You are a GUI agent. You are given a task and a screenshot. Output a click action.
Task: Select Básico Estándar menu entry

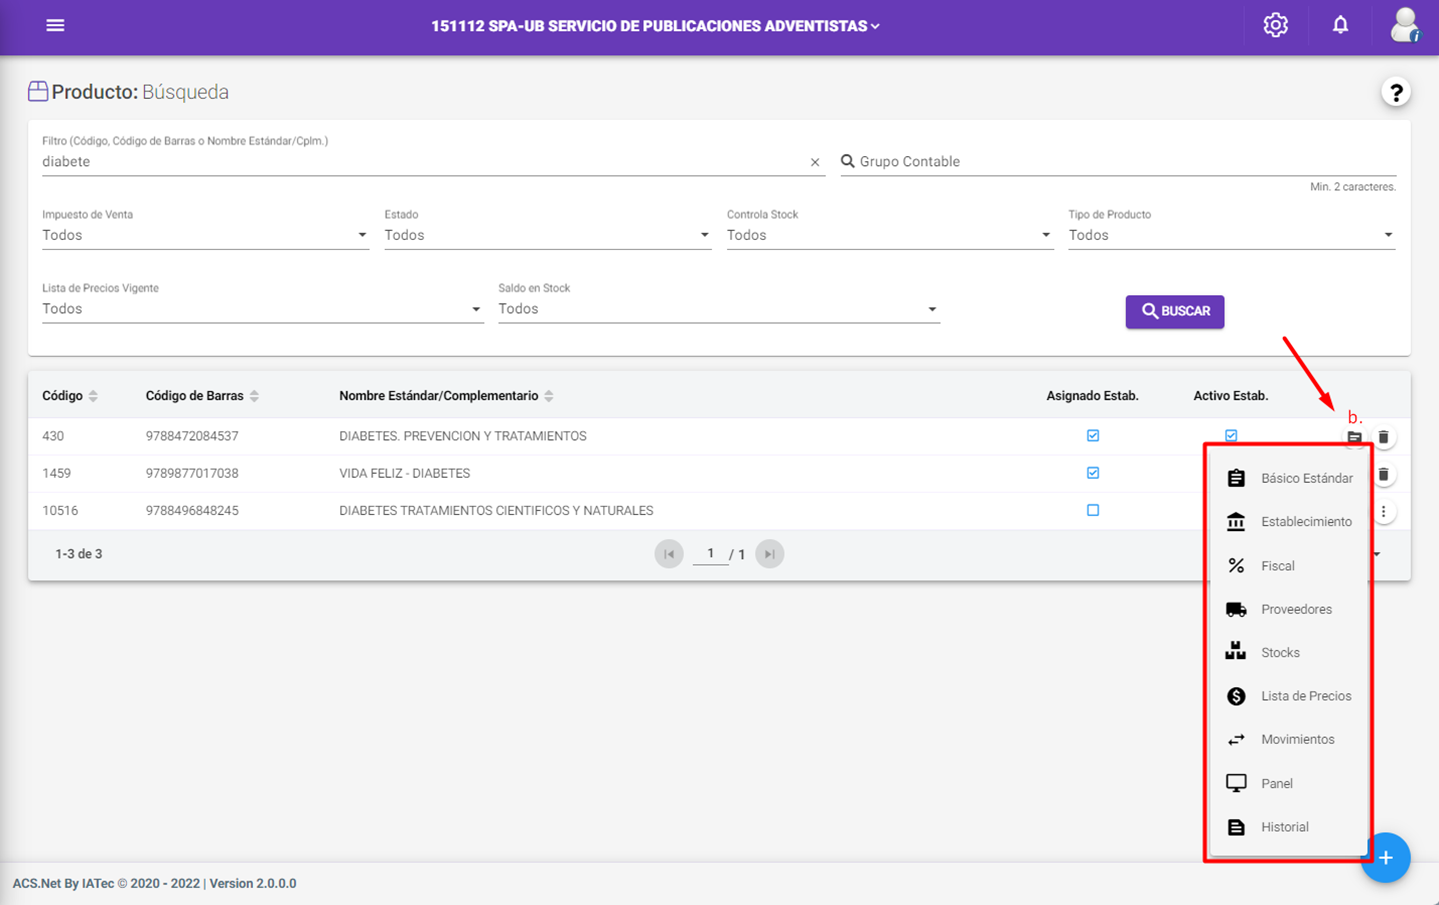(x=1288, y=478)
